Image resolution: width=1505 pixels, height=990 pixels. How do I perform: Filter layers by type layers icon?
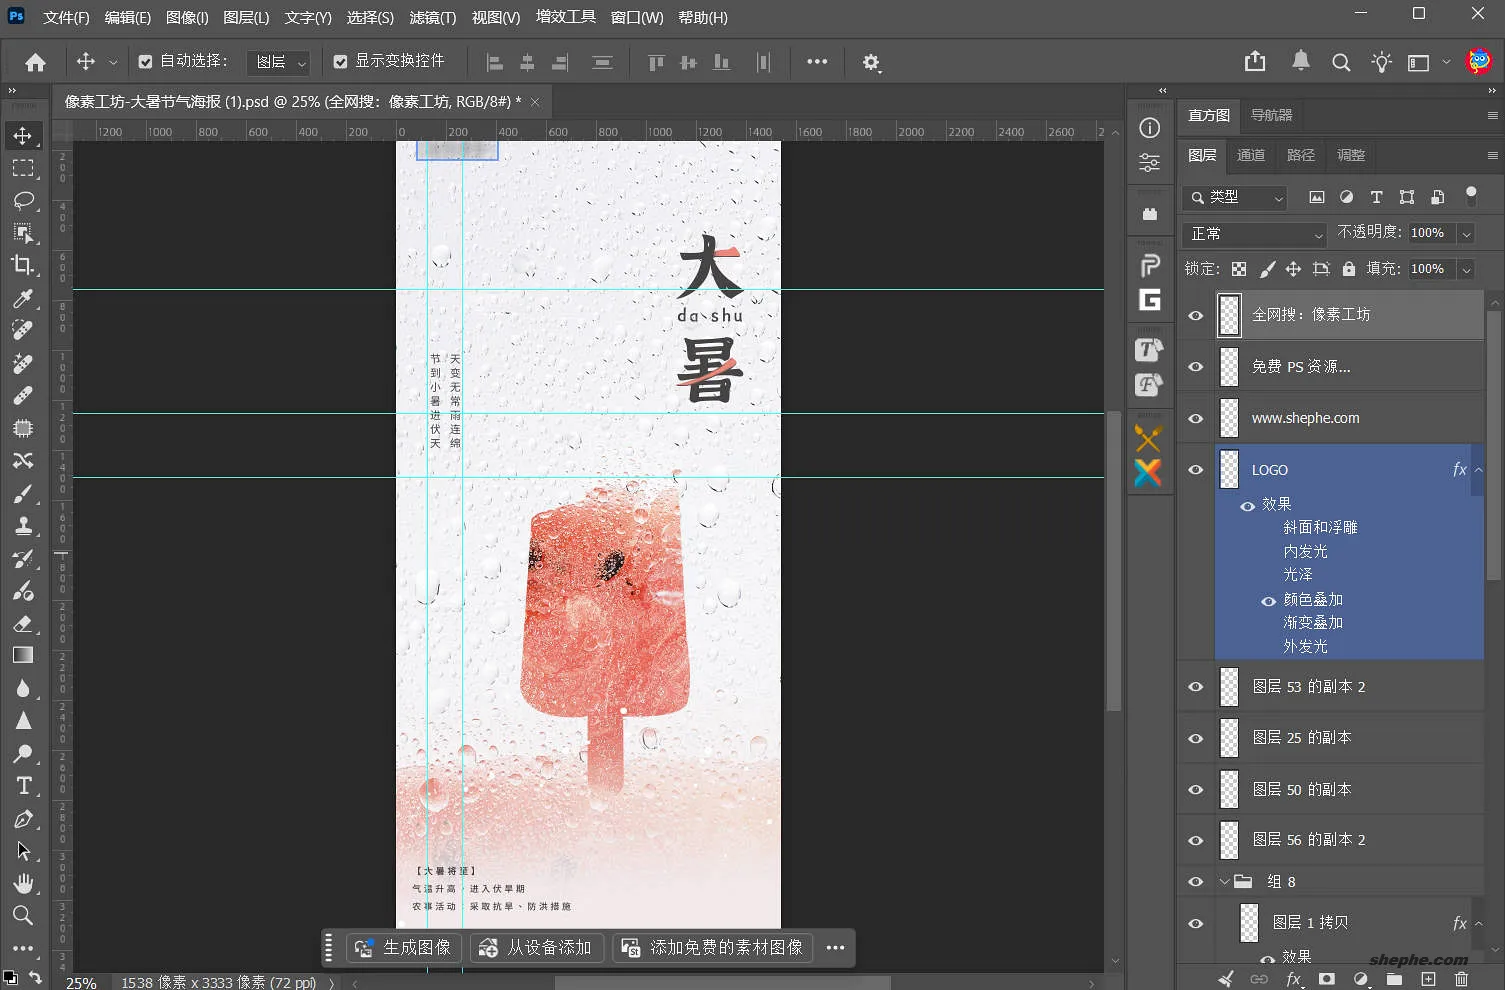tap(1376, 197)
